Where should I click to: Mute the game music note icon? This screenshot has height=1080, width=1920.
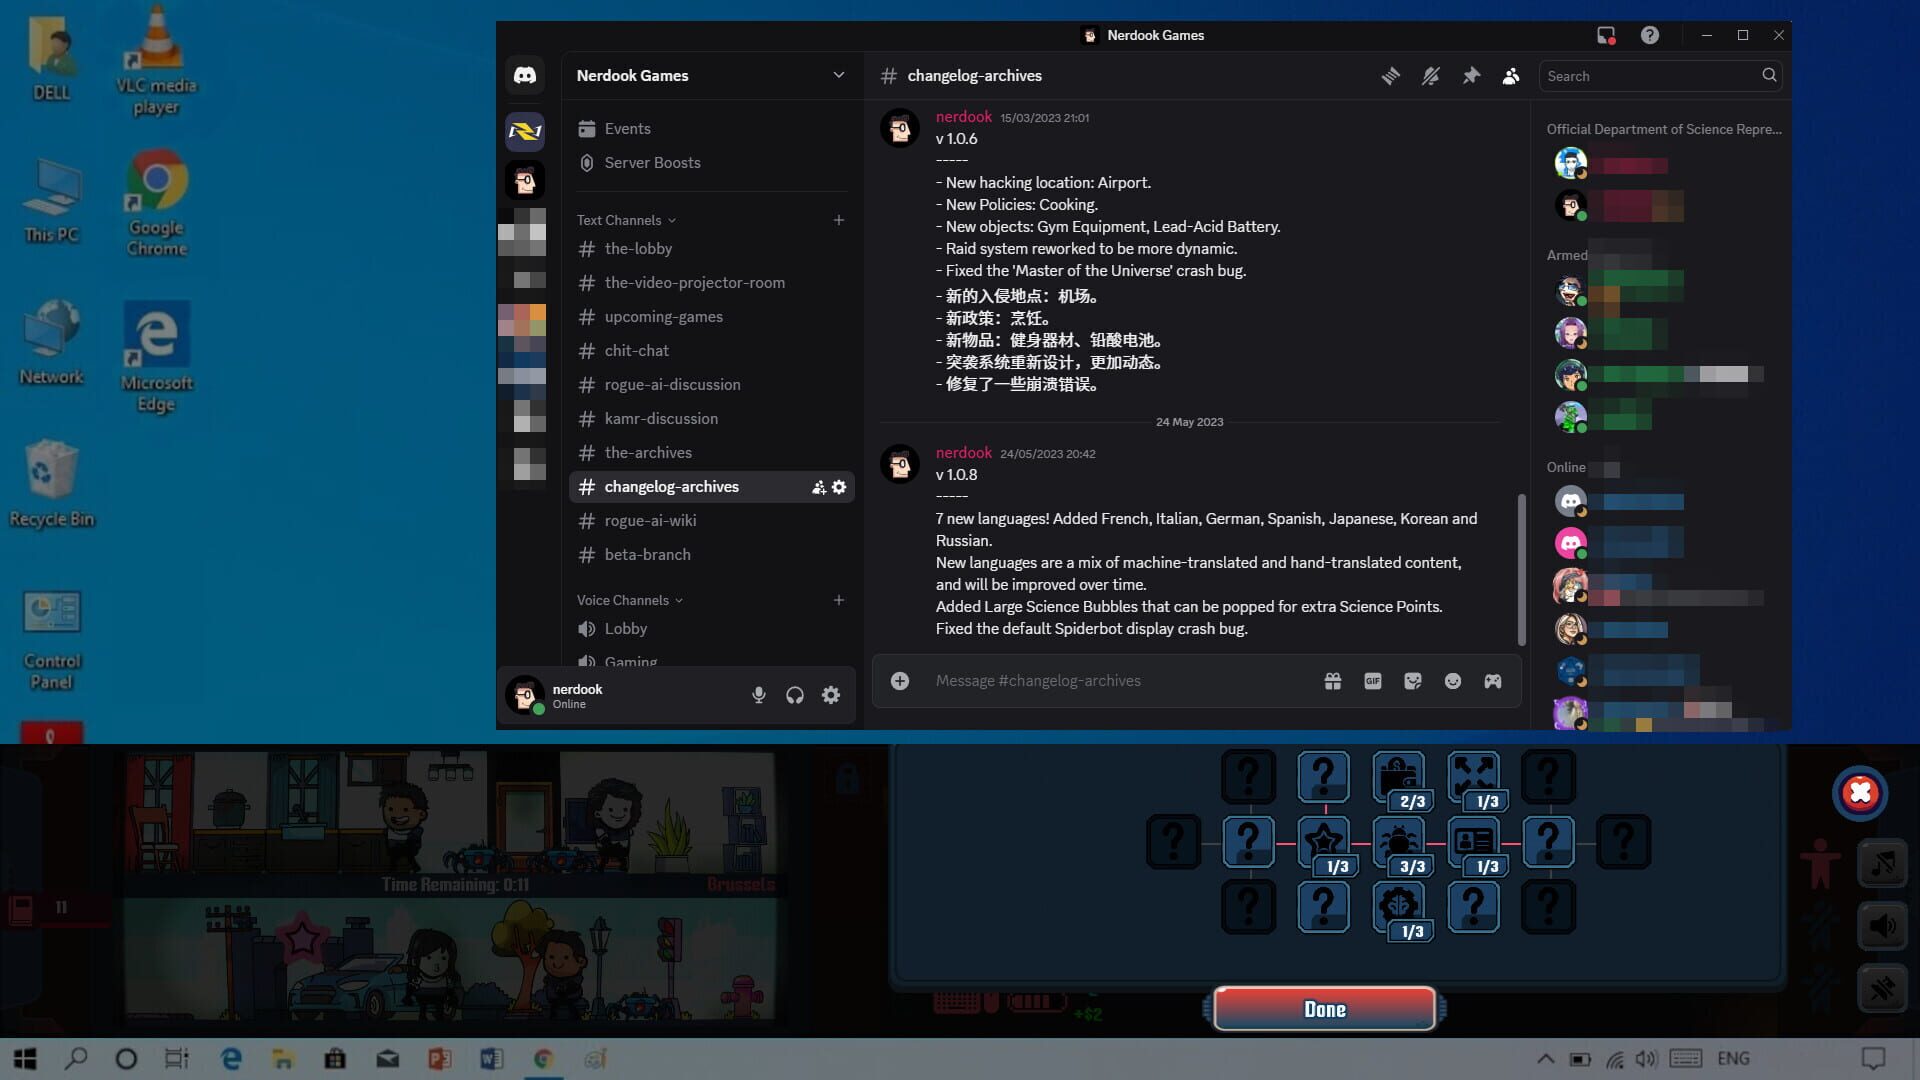pyautogui.click(x=1884, y=863)
